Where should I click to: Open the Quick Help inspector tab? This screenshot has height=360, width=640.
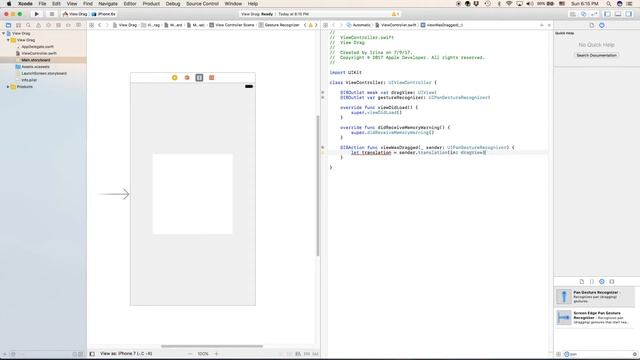pos(602,25)
